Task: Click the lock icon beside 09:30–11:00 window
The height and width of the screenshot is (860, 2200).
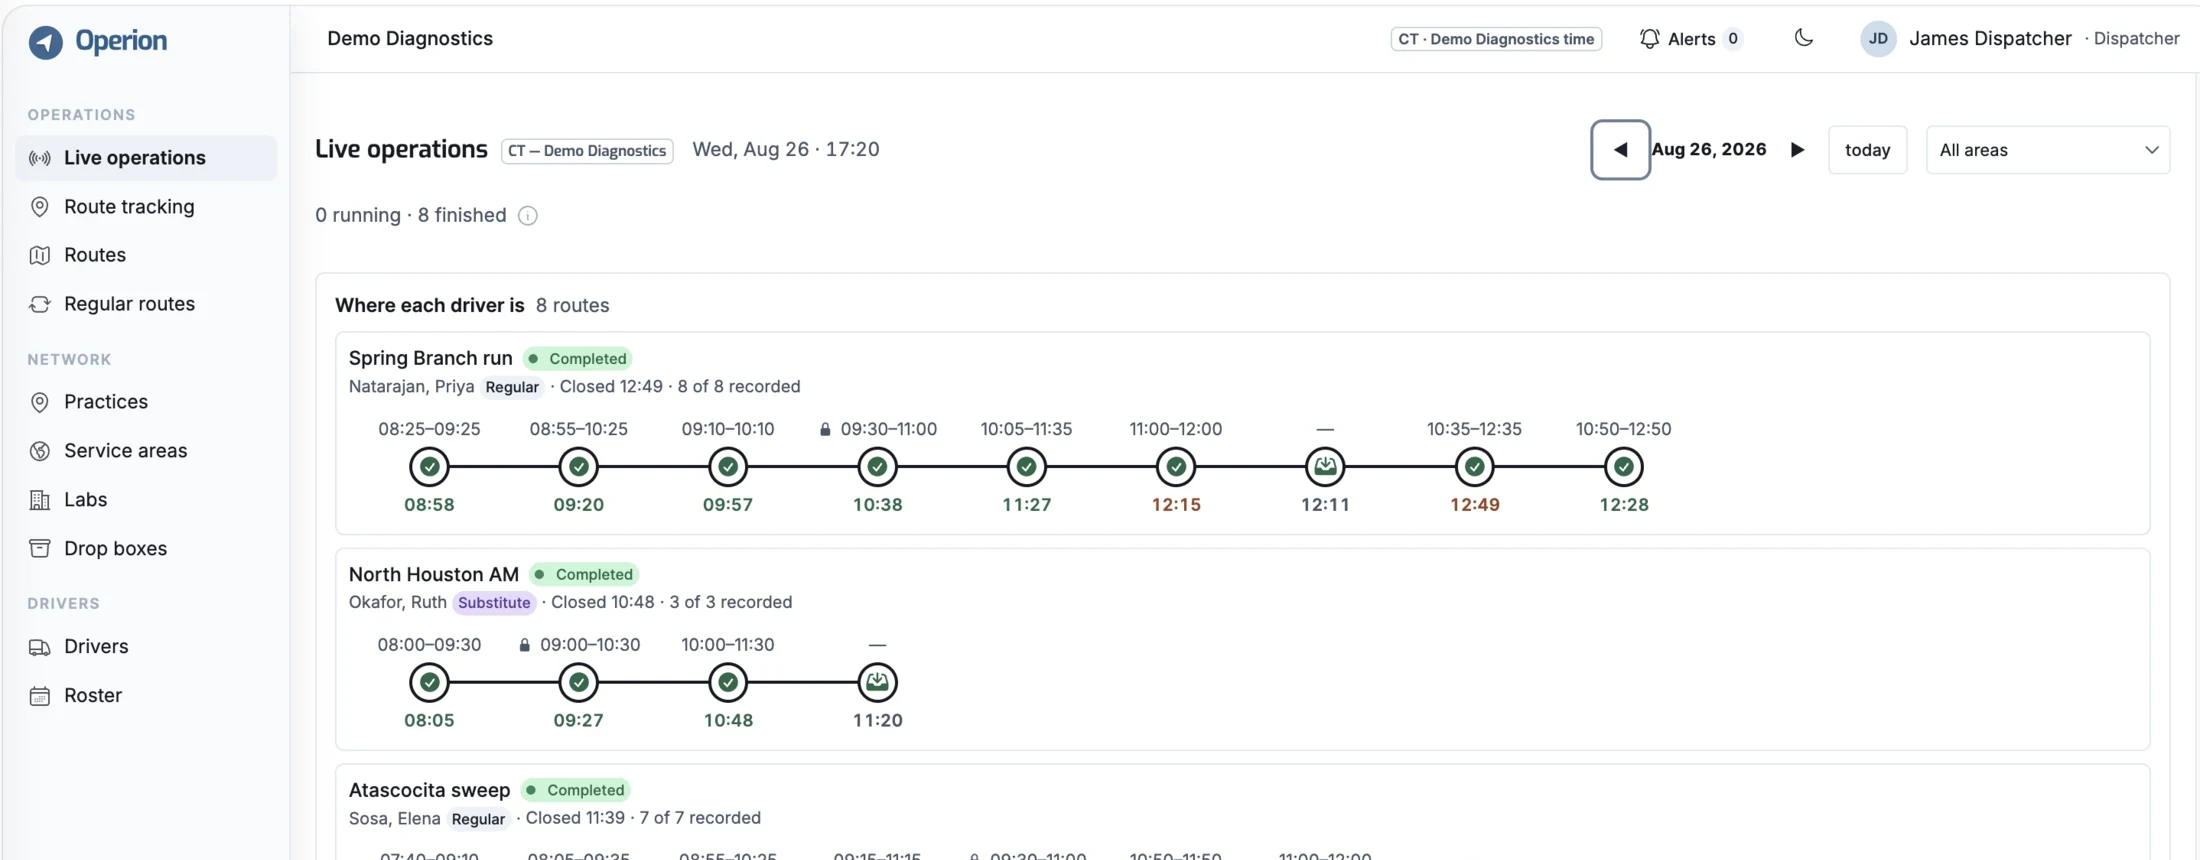Action: 825,430
